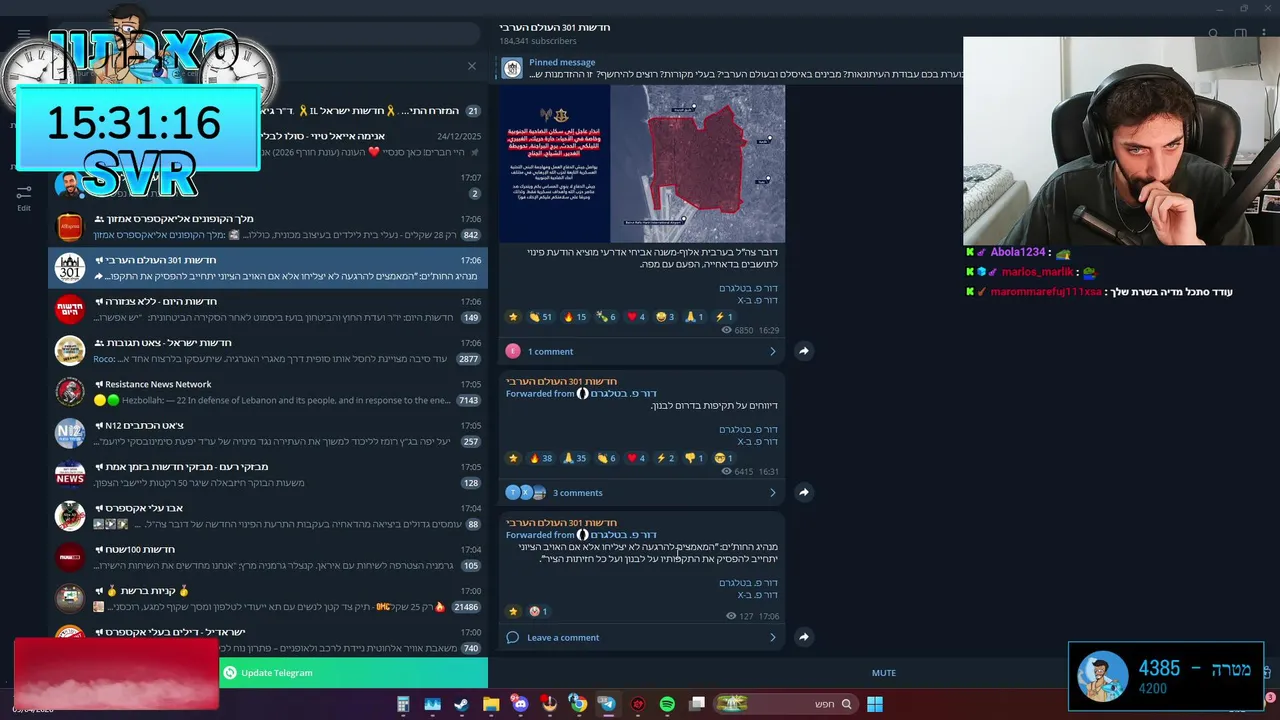
Task: Open chat חדשות היום - ללא צנזורה
Action: (x=268, y=309)
